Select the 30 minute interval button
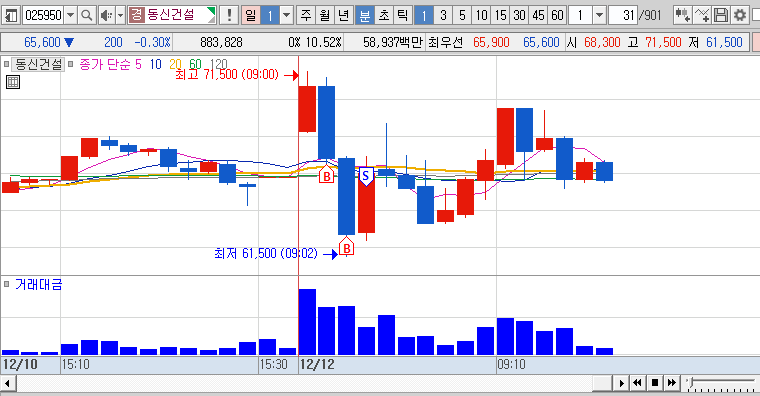This screenshot has height=396, width=760. [520, 16]
